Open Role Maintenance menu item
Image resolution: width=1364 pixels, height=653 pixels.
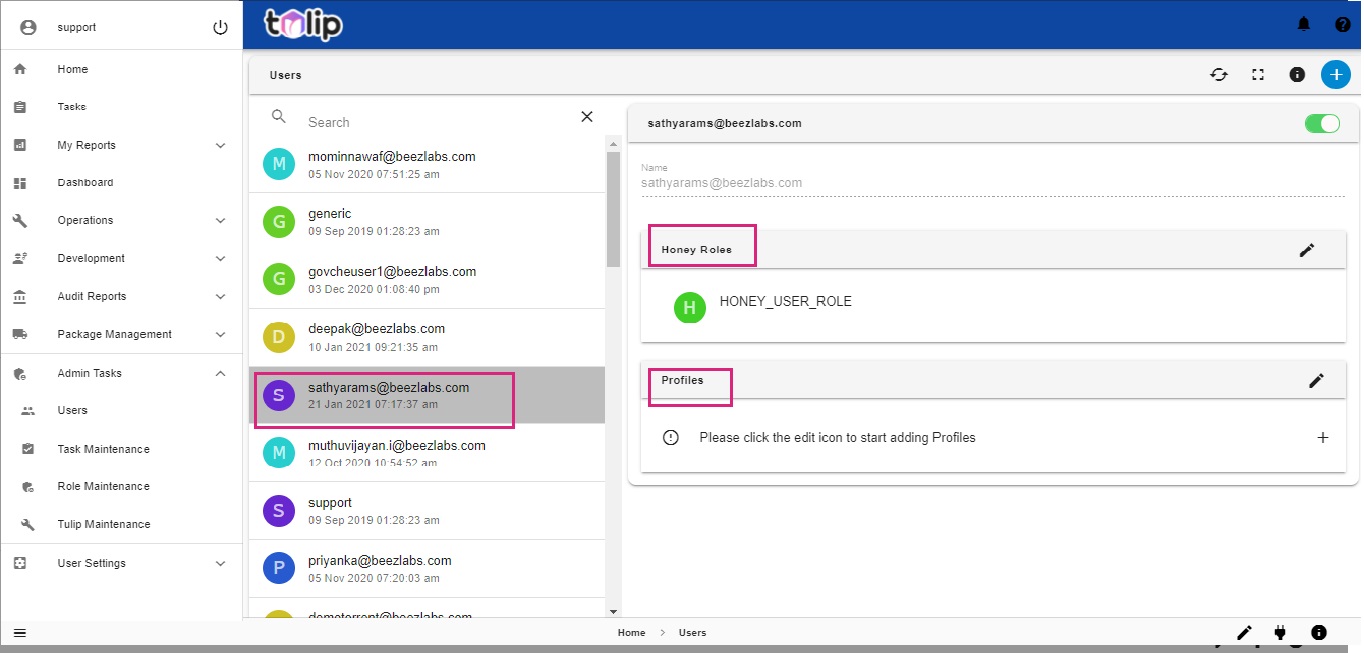click(103, 487)
